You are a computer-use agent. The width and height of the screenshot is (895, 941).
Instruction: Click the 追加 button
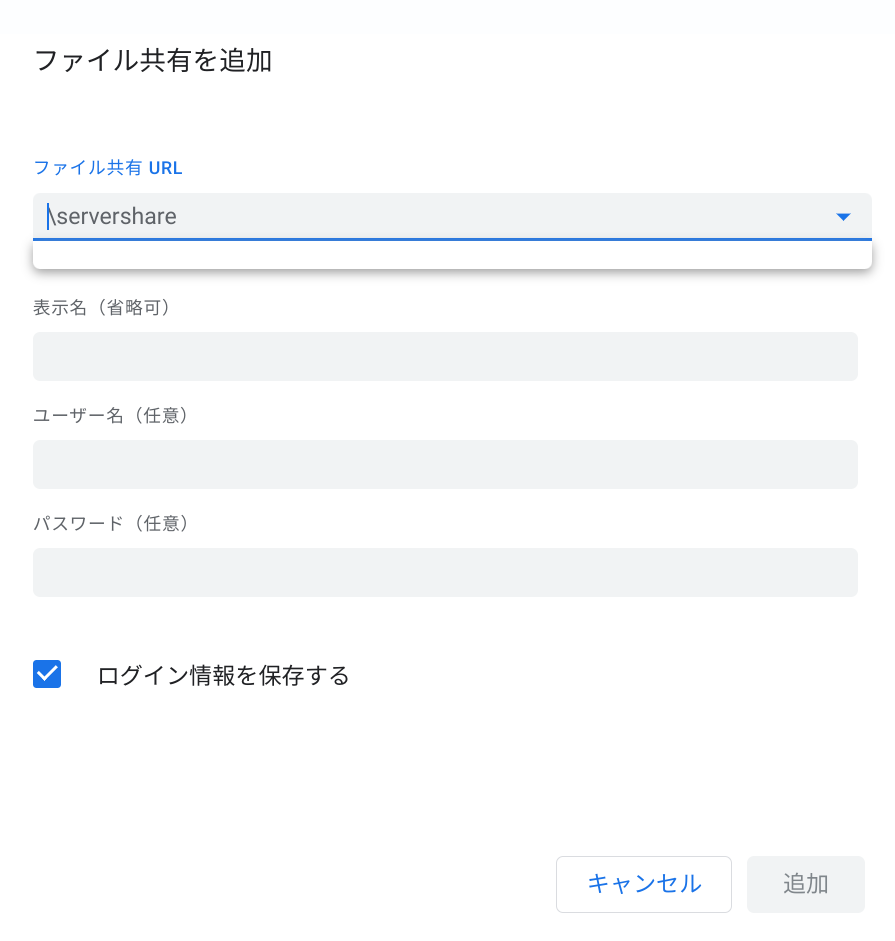click(805, 884)
